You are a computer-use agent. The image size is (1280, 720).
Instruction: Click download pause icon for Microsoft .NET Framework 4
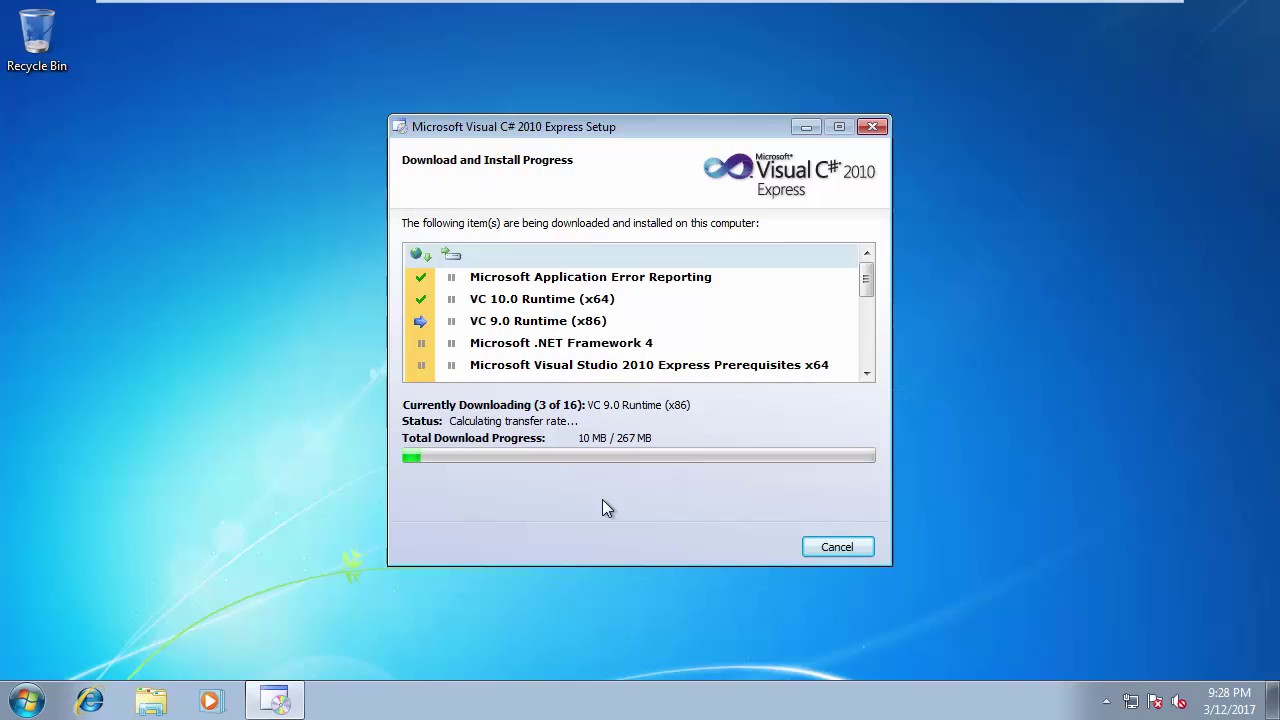421,343
